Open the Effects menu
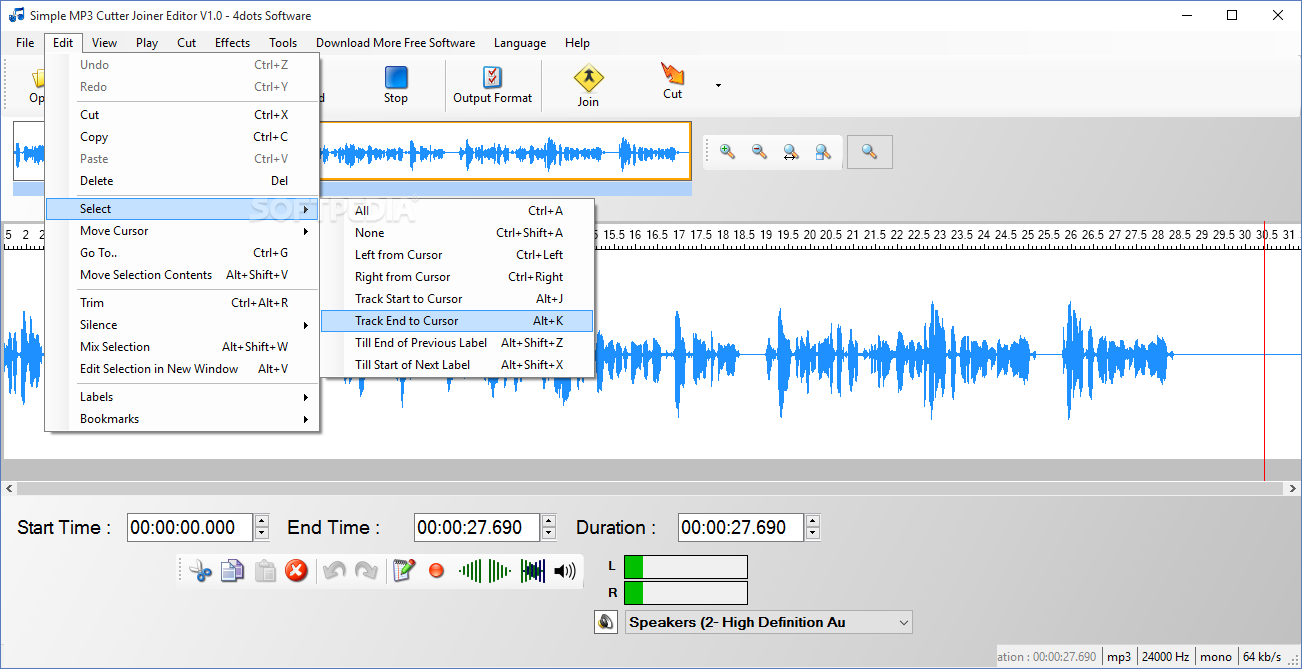1302x669 pixels. [232, 43]
